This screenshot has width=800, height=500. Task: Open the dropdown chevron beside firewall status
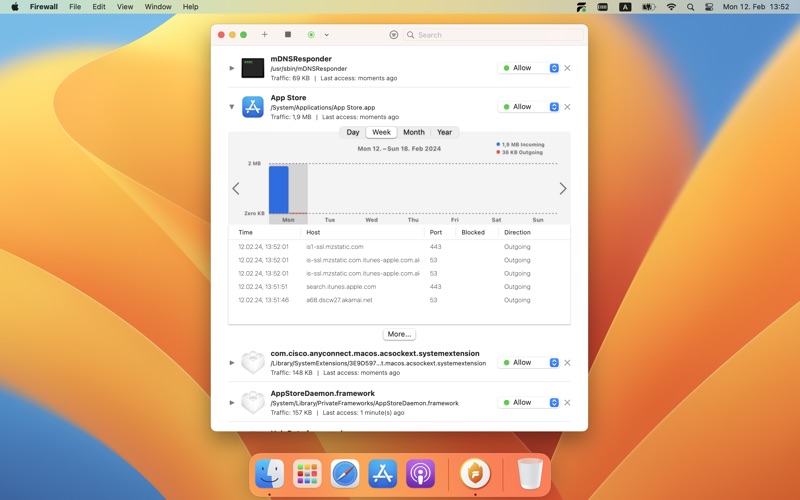point(327,35)
